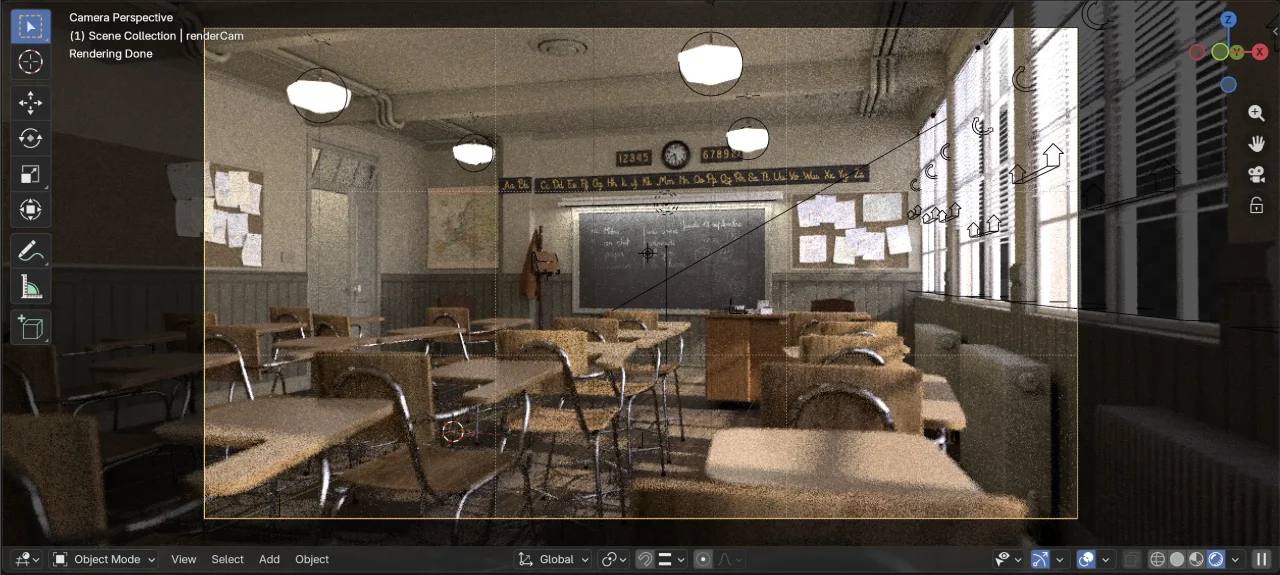Click blue Z axis on navigation gizmo
Screen dimensions: 1280x575
pyautogui.click(x=1228, y=20)
